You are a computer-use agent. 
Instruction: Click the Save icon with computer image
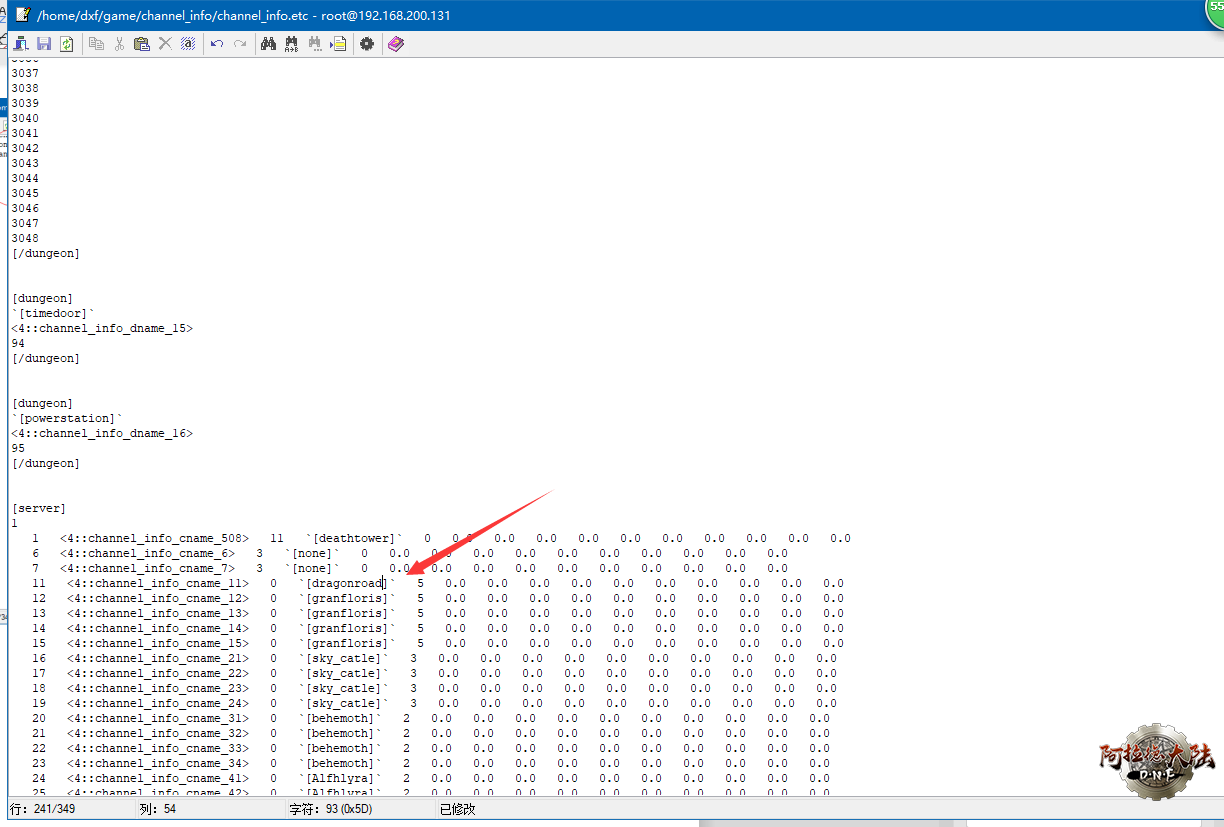[21, 44]
